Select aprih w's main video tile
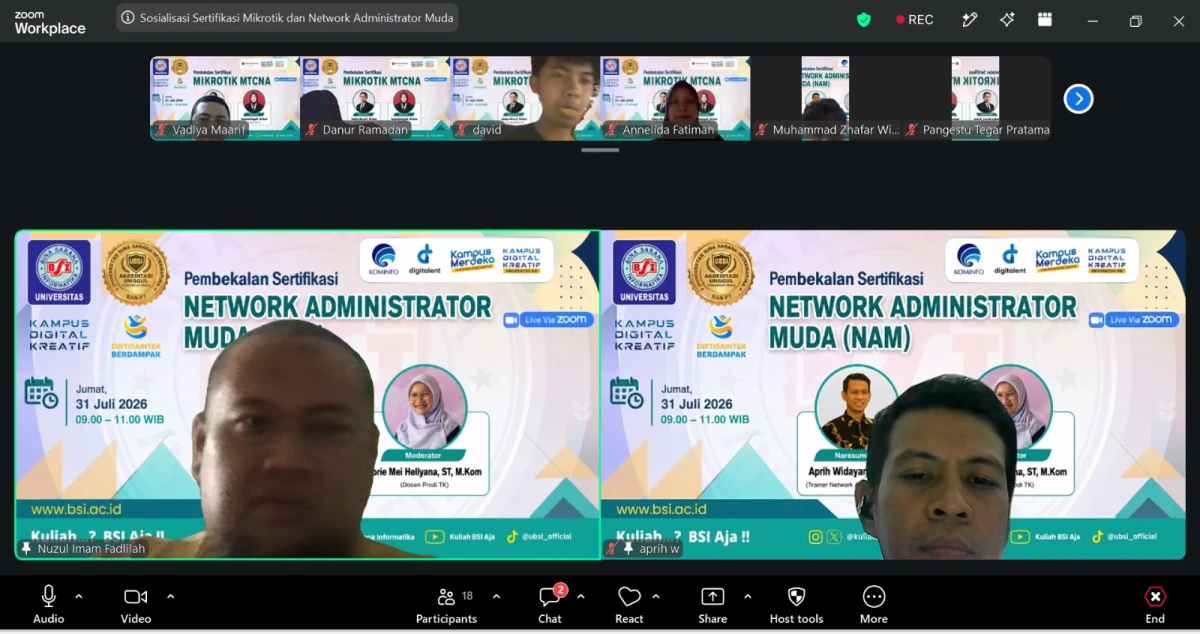Screen dimensions: 1200x634 [893, 394]
